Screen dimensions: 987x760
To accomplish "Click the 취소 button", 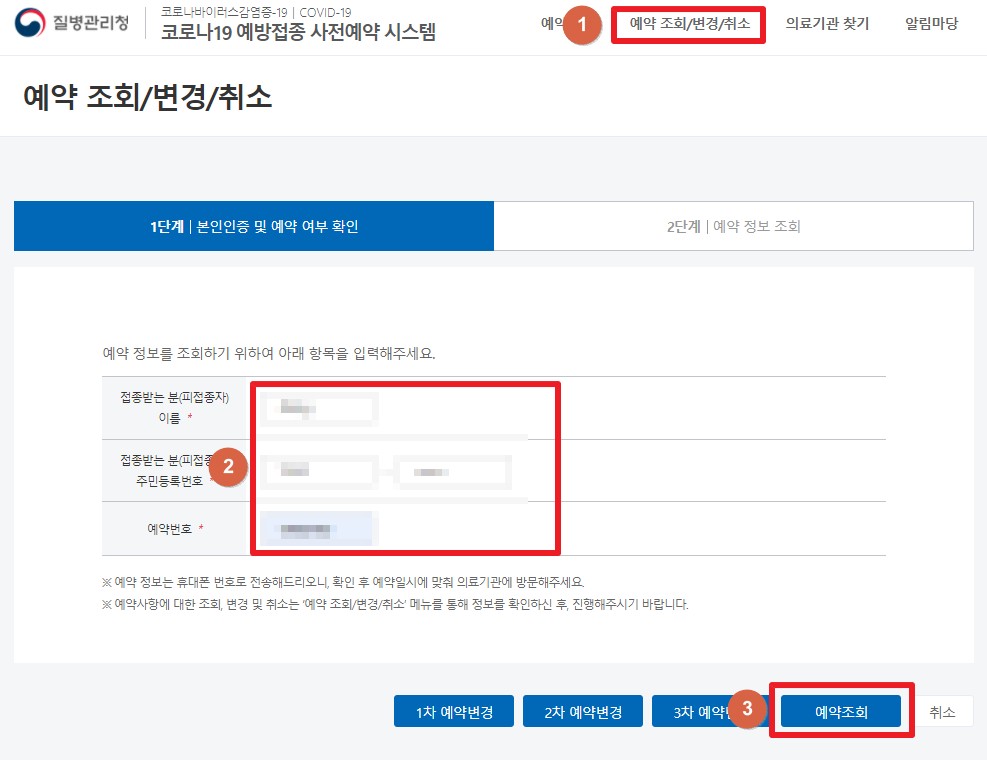I will click(x=945, y=711).
